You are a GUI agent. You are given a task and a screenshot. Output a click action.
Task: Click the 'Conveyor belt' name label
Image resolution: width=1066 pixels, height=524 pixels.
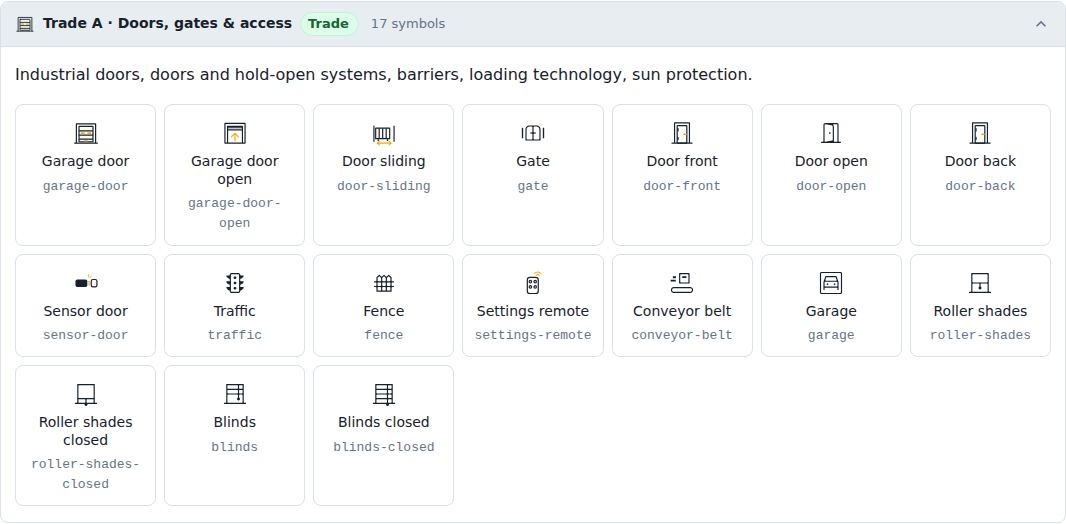(682, 311)
